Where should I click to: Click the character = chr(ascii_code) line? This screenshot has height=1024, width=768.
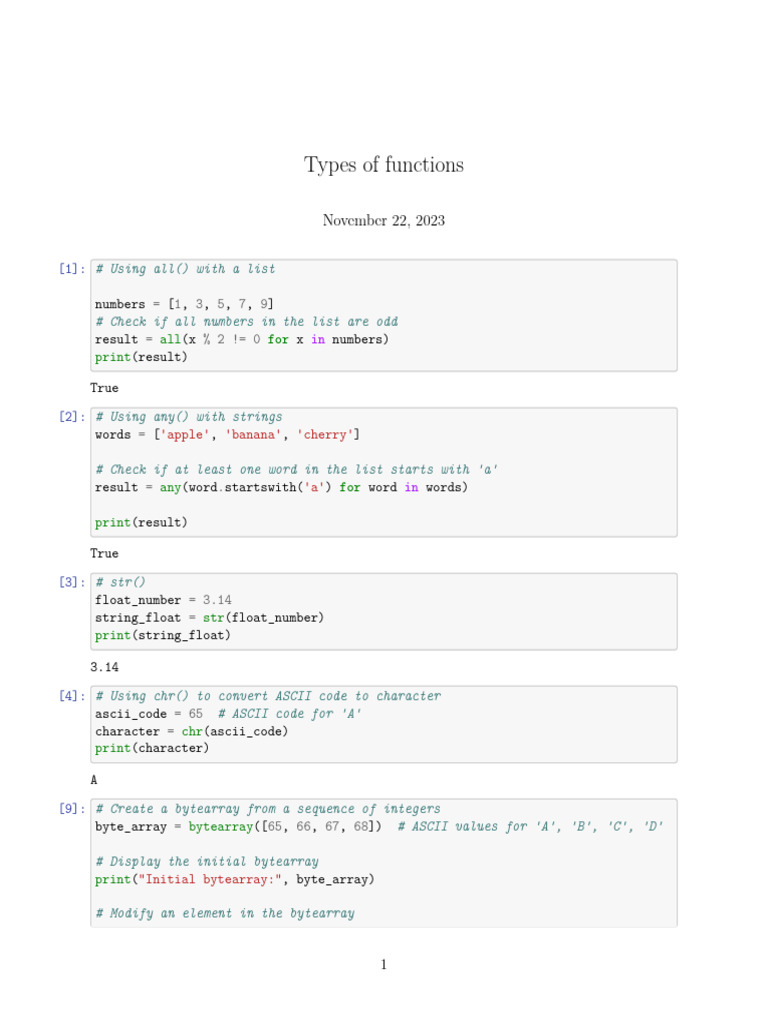(x=191, y=731)
